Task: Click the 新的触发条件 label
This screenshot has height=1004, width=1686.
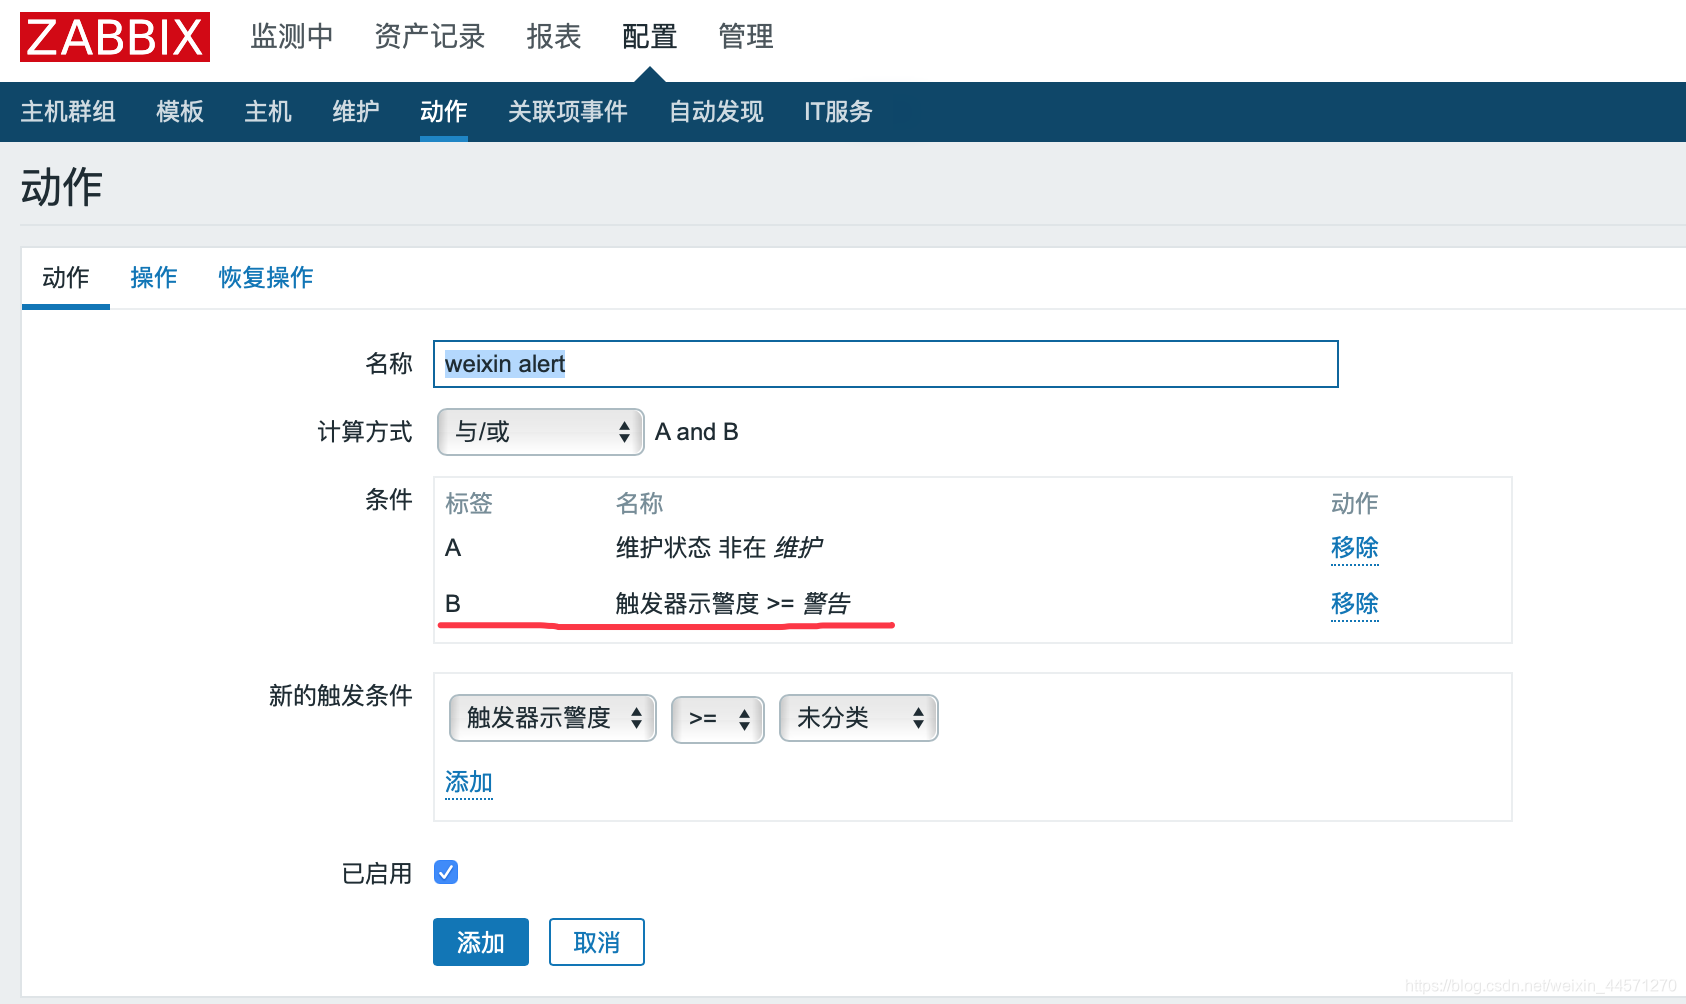Action: (x=341, y=695)
